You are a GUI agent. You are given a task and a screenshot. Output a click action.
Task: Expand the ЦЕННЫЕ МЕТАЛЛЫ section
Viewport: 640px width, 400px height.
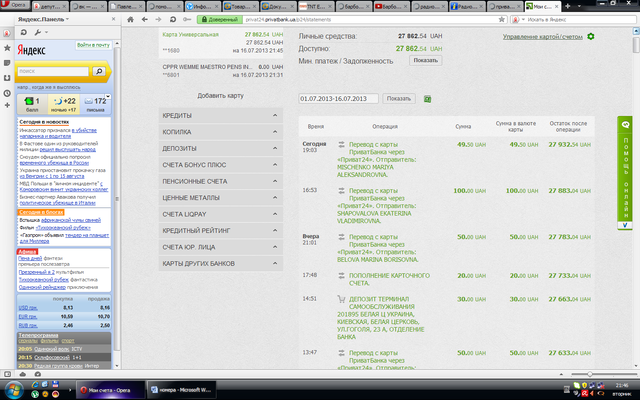220,198
